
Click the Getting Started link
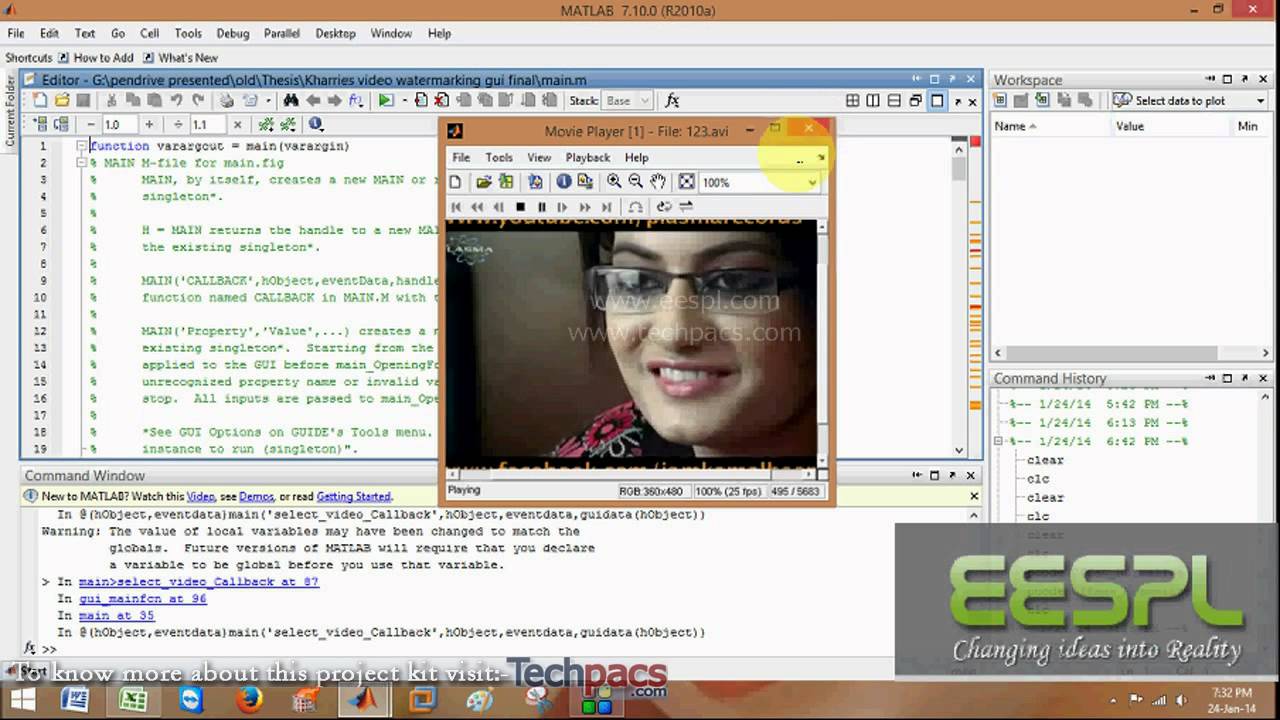(x=353, y=496)
